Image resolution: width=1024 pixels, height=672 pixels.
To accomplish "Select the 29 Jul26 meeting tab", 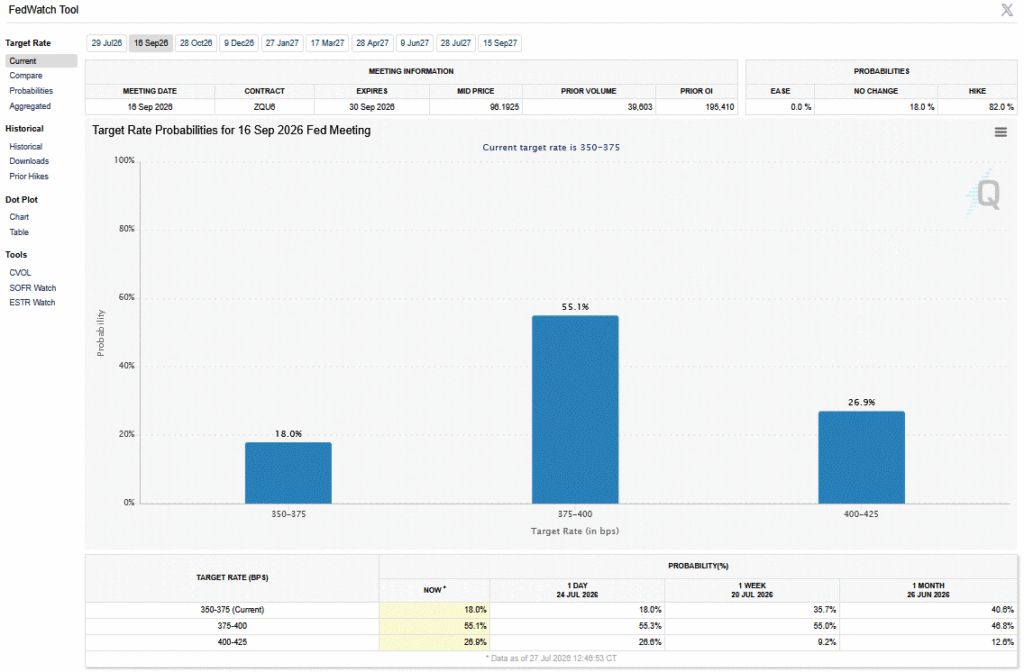I will coord(106,43).
